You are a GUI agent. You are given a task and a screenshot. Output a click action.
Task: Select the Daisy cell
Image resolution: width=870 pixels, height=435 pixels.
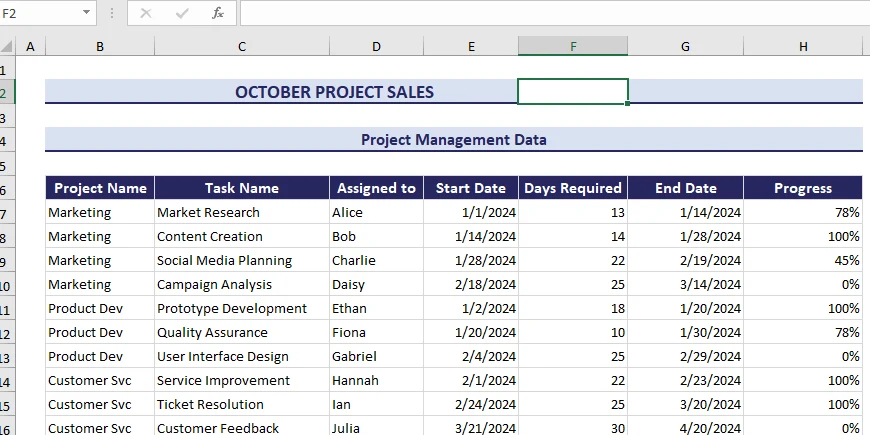tap(376, 284)
